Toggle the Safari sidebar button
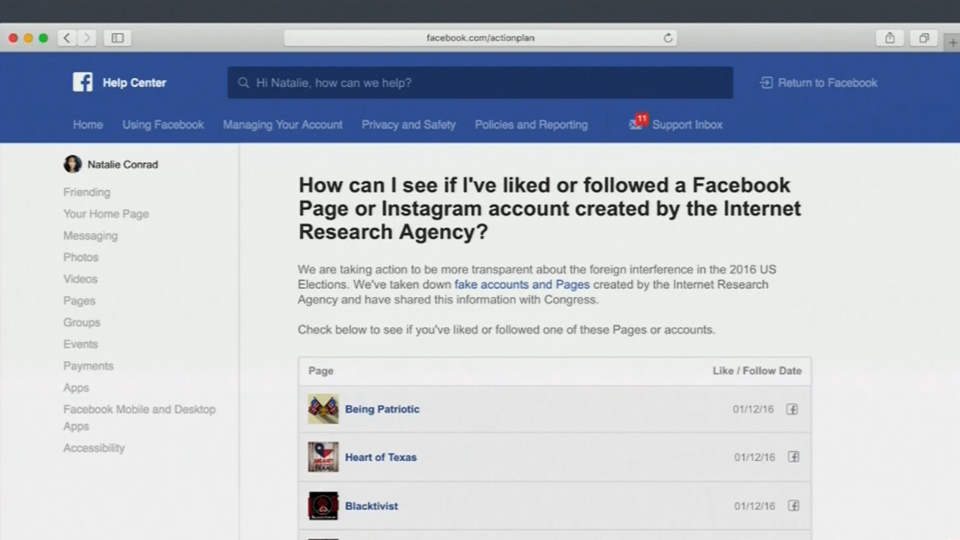The width and height of the screenshot is (960, 540). [x=118, y=38]
